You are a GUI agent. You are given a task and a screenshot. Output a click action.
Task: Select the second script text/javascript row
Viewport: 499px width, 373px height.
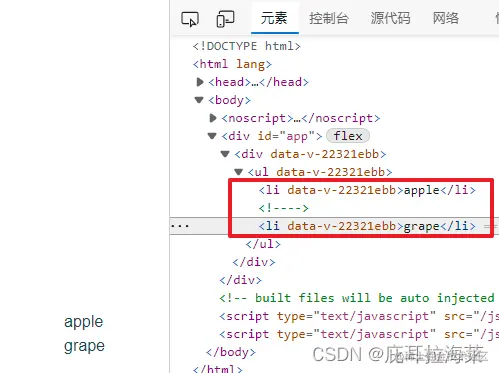coord(359,334)
